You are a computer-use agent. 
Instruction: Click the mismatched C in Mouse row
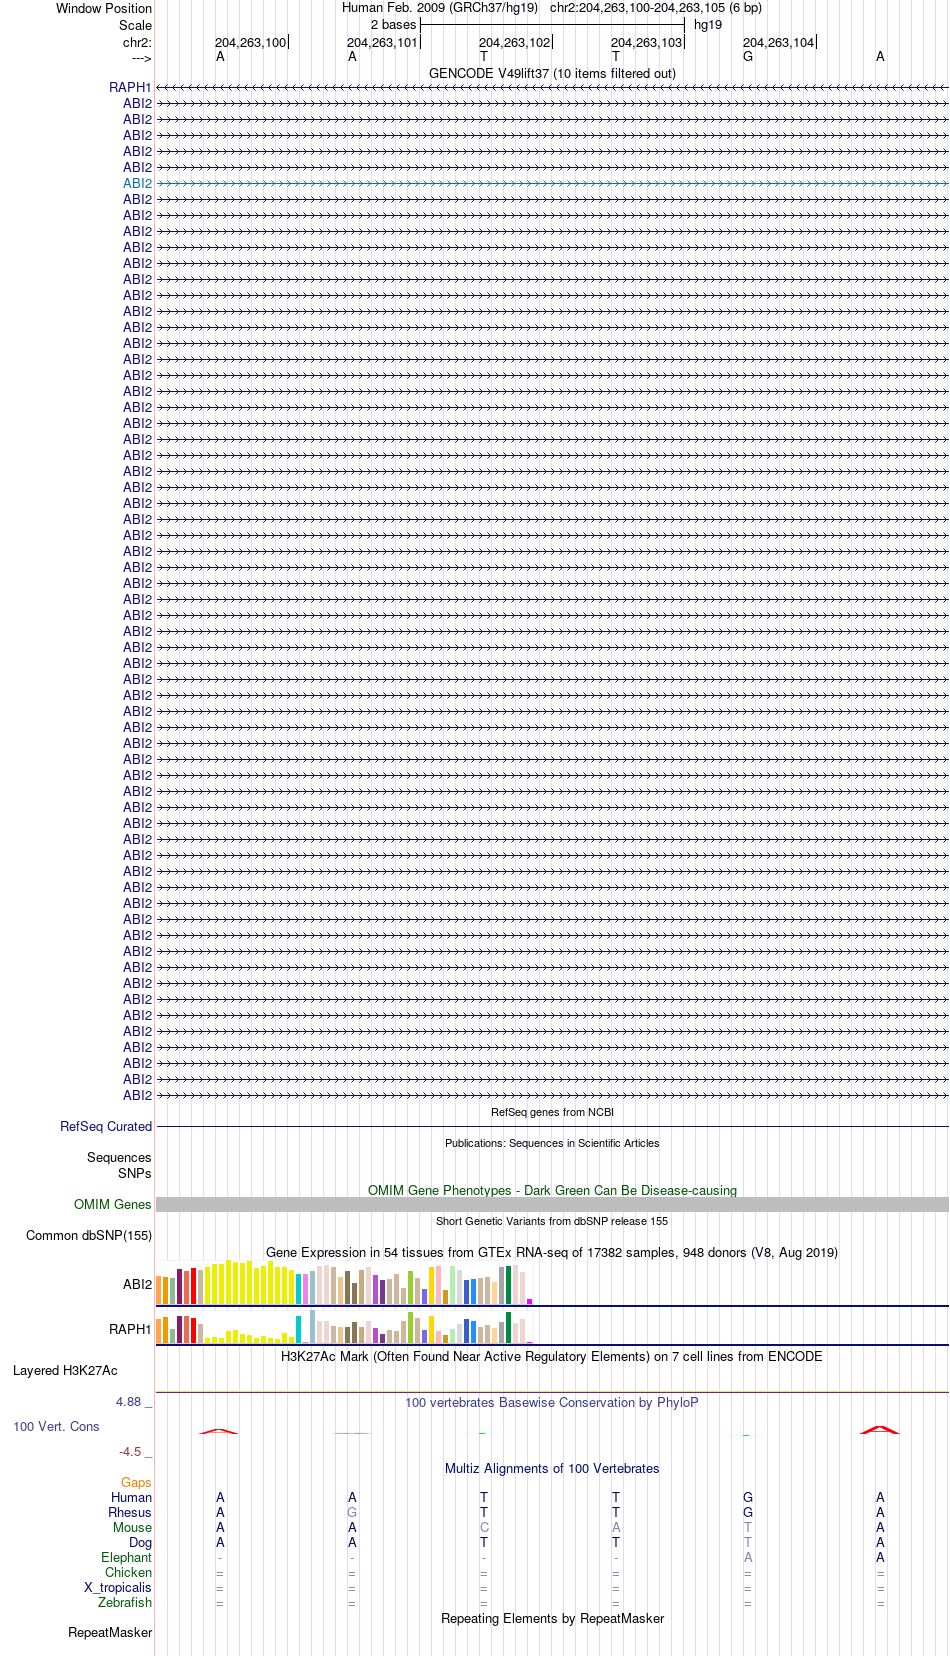(484, 1528)
